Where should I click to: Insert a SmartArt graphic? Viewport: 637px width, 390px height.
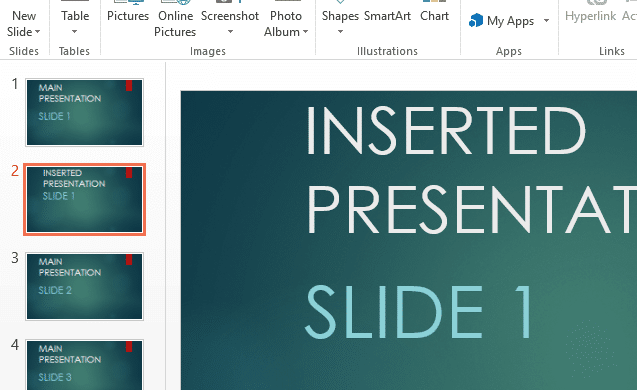tap(387, 16)
